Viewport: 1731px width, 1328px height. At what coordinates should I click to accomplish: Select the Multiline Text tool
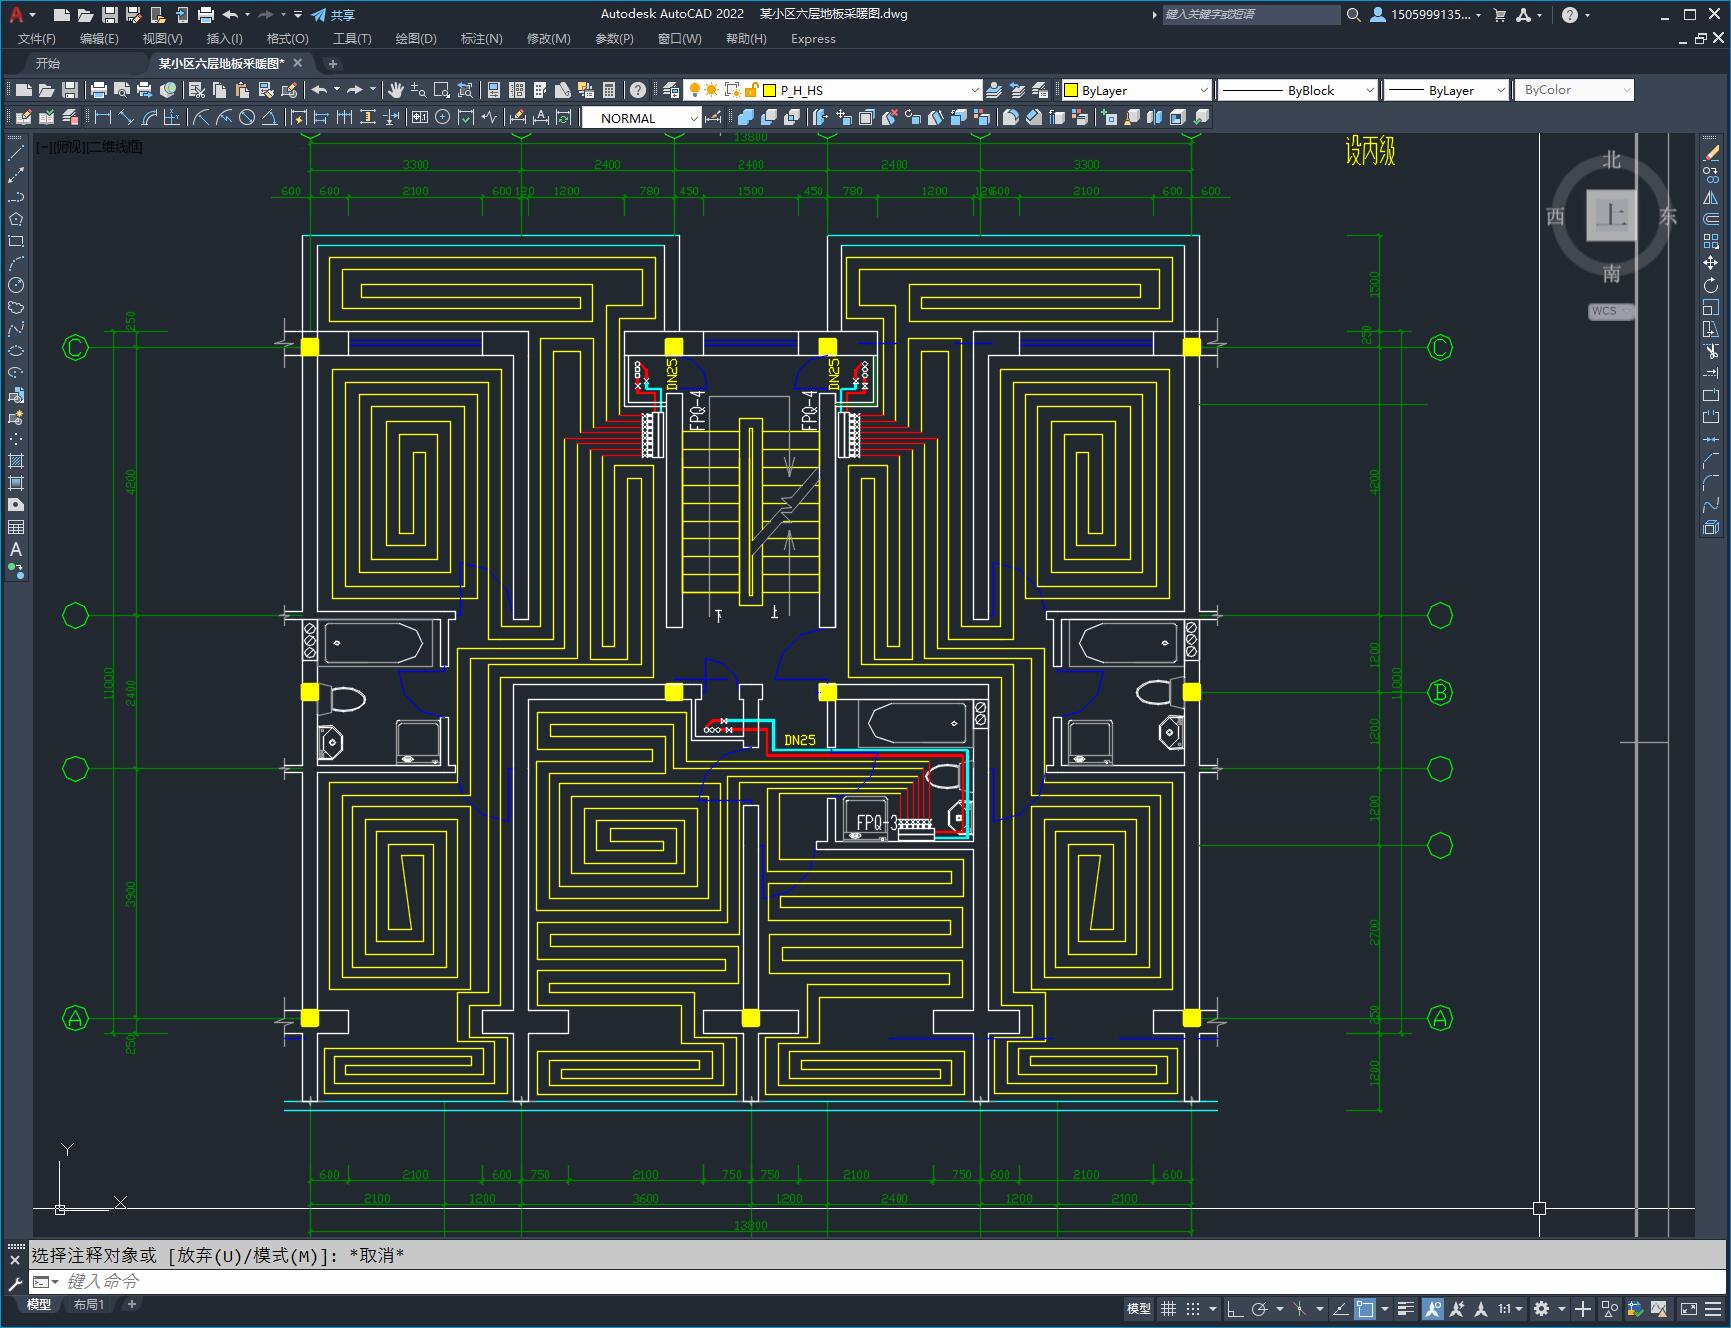tap(16, 549)
